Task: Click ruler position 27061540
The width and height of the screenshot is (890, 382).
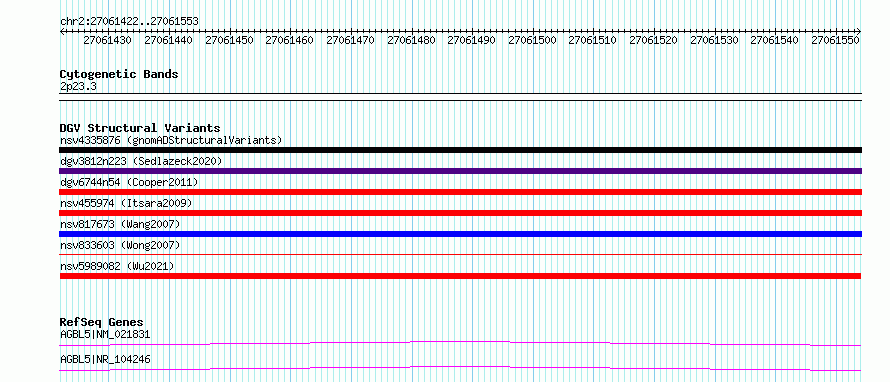Action: pos(775,40)
